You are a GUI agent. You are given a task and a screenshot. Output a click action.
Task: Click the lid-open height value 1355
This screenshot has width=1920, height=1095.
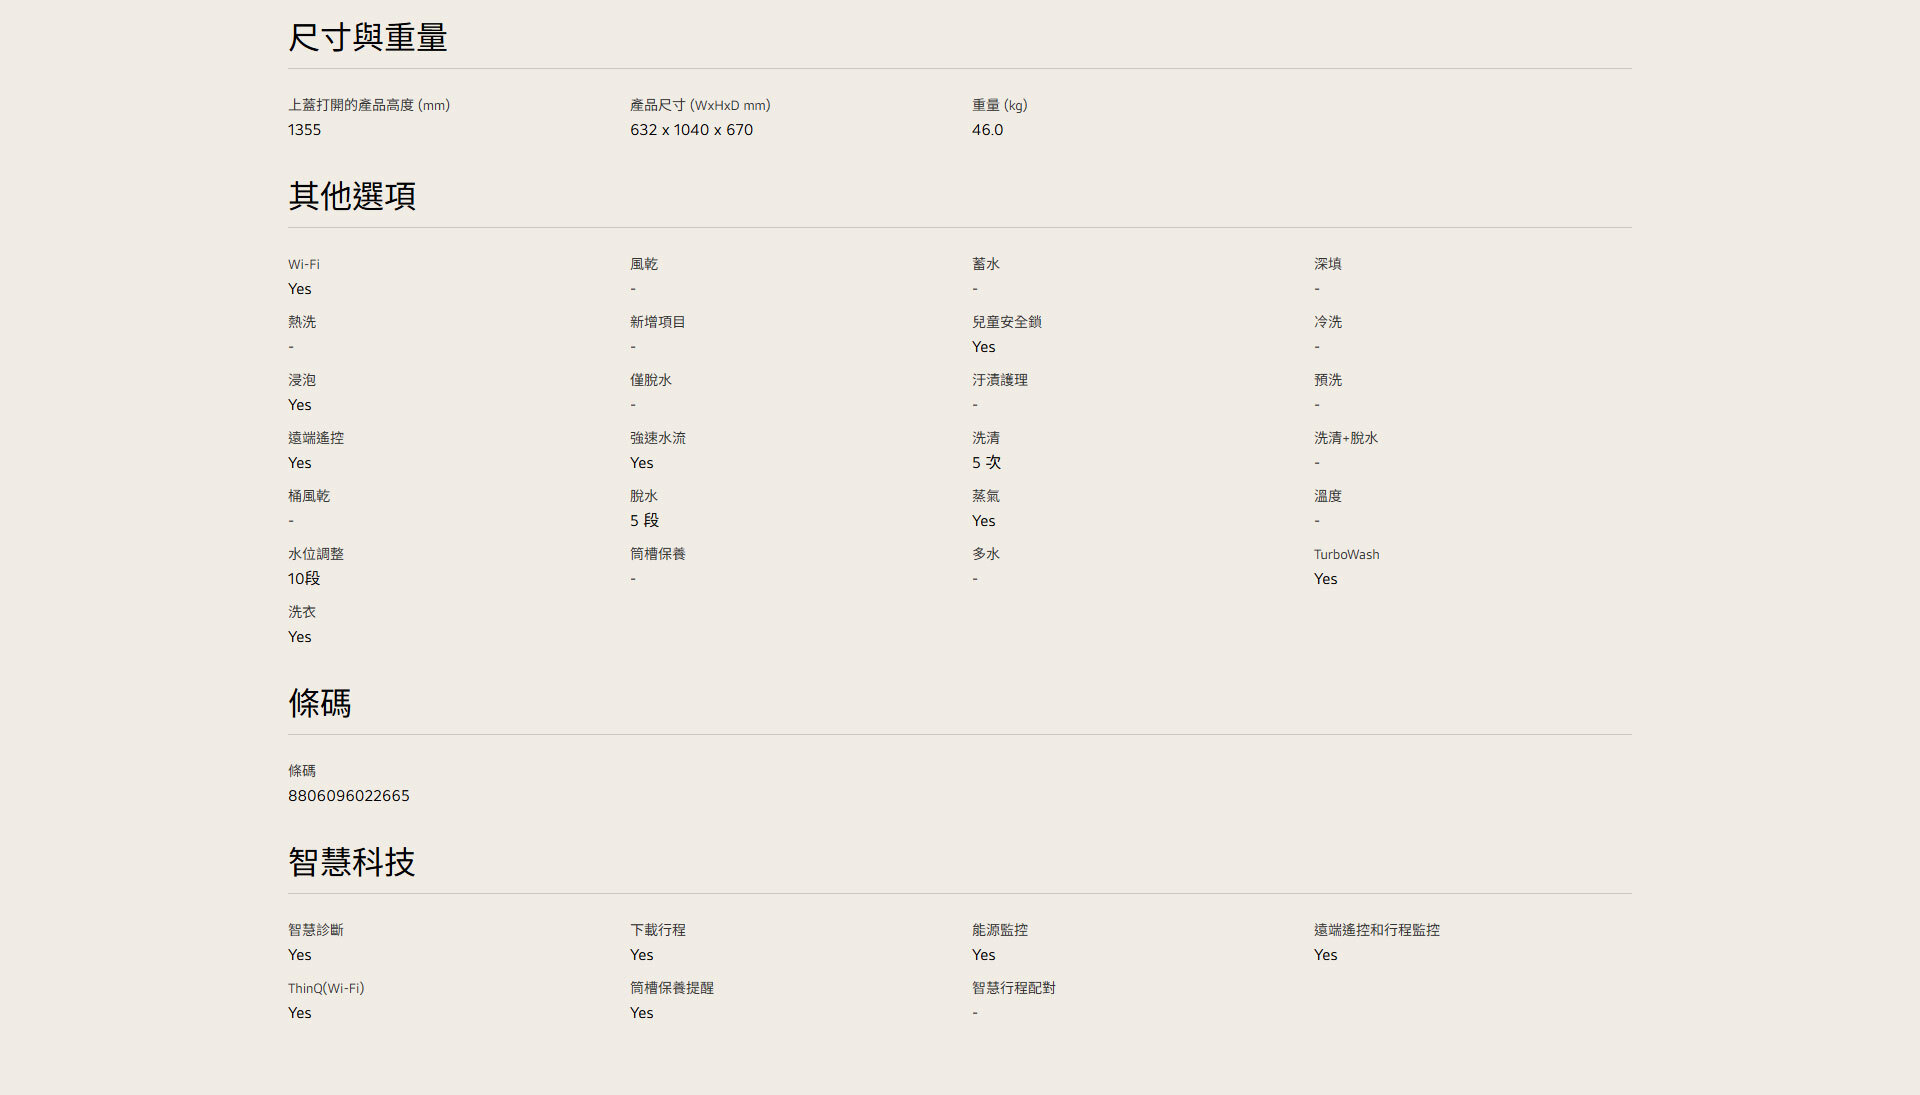(304, 130)
